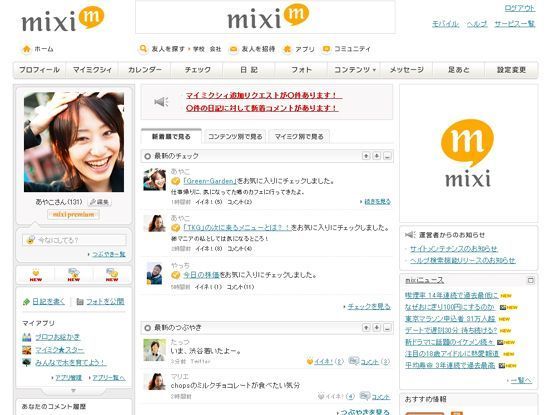The image size is (550, 415).
Task: Open the サービス一覧 link
Action: point(515,24)
